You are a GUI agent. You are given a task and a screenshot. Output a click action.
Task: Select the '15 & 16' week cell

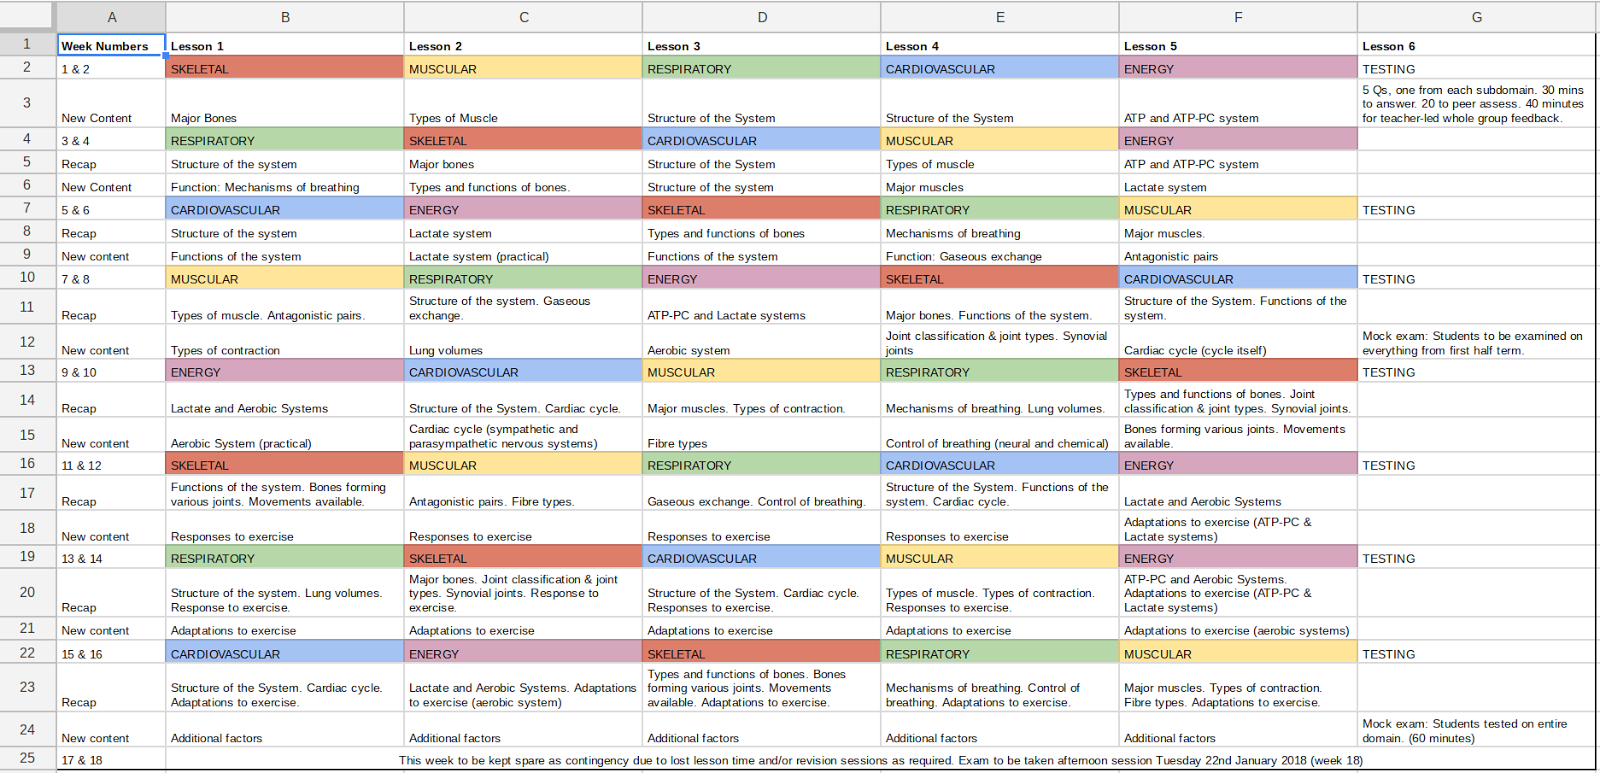point(111,653)
